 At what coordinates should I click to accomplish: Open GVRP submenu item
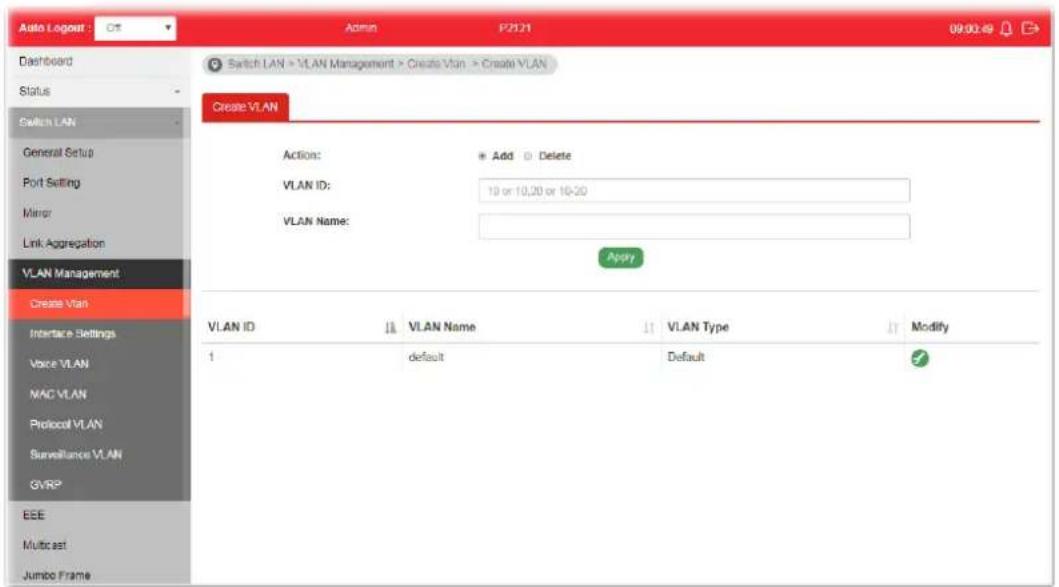99,485
